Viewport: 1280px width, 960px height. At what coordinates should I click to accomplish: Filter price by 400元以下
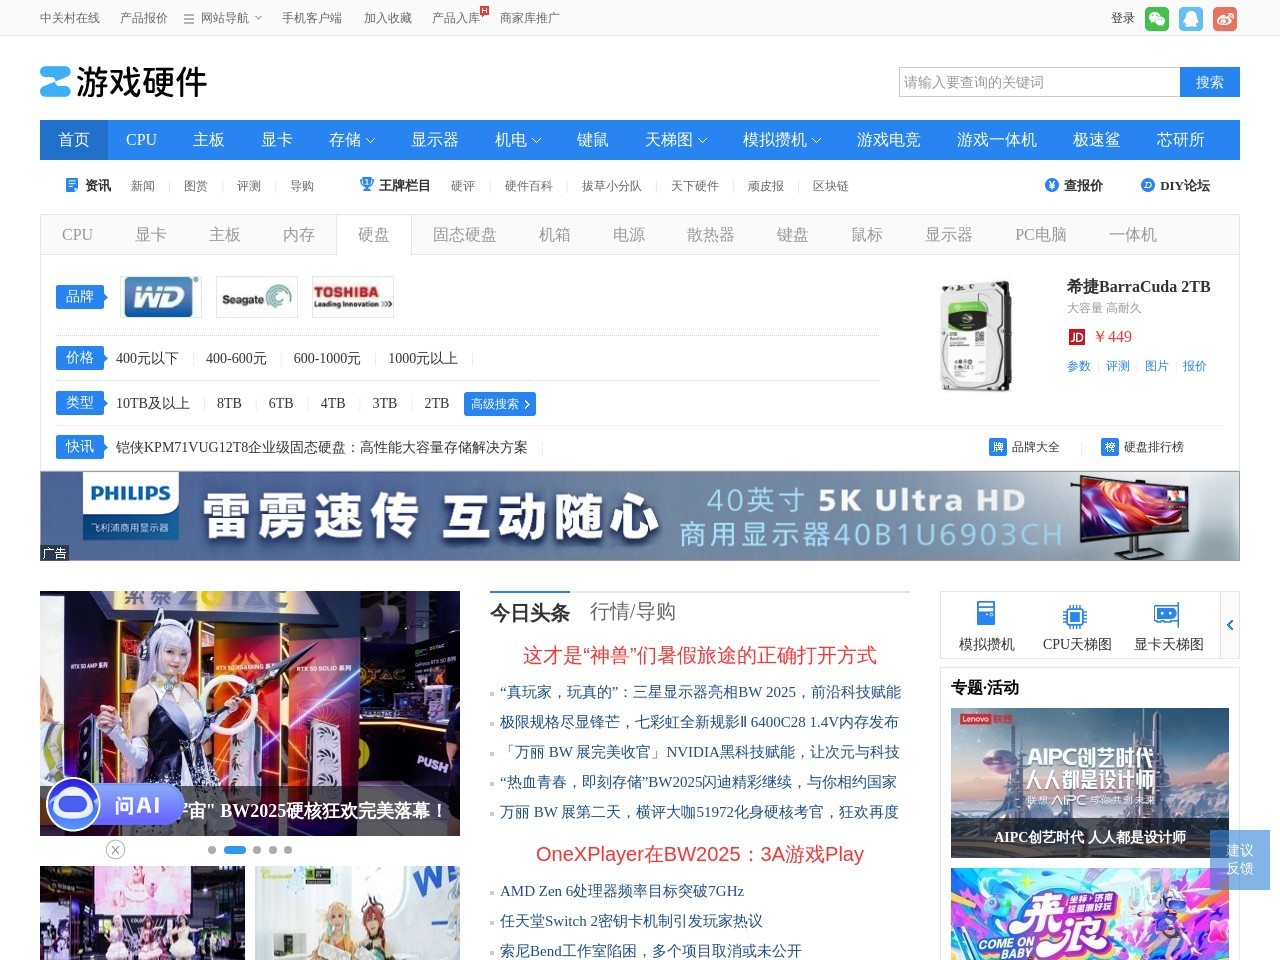coord(147,358)
